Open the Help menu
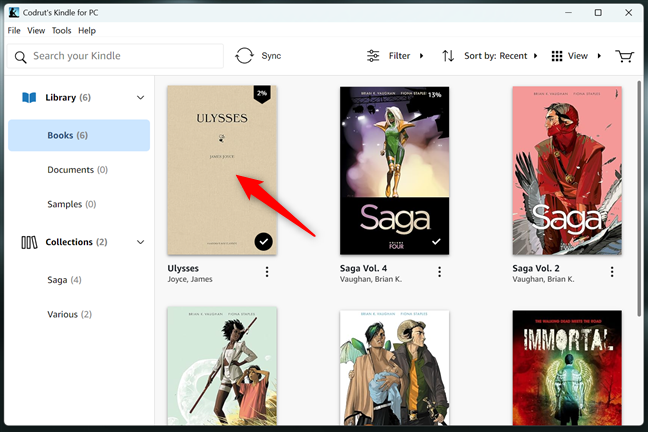Image resolution: width=648 pixels, height=432 pixels. coord(87,31)
